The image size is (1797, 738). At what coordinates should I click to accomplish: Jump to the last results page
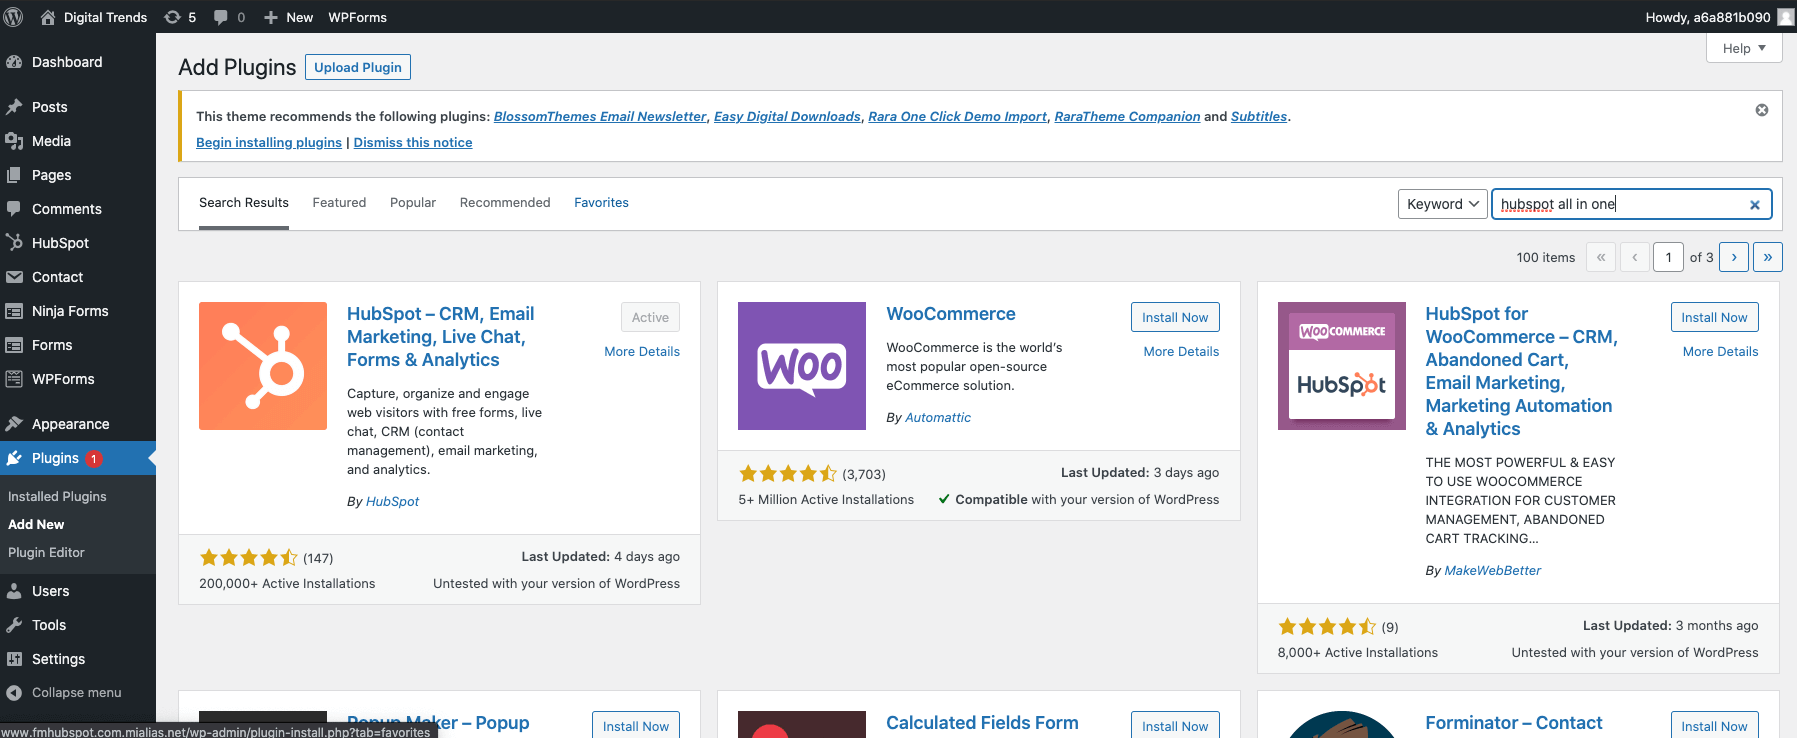click(1768, 257)
